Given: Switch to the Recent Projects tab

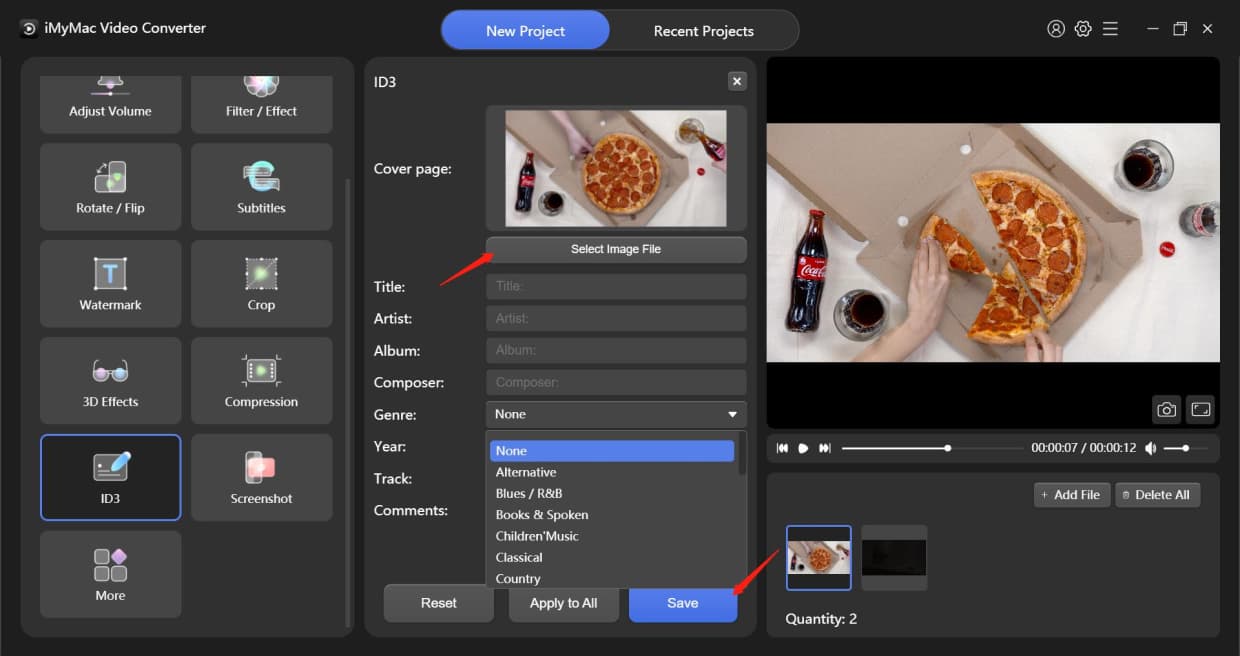Looking at the screenshot, I should pos(704,30).
